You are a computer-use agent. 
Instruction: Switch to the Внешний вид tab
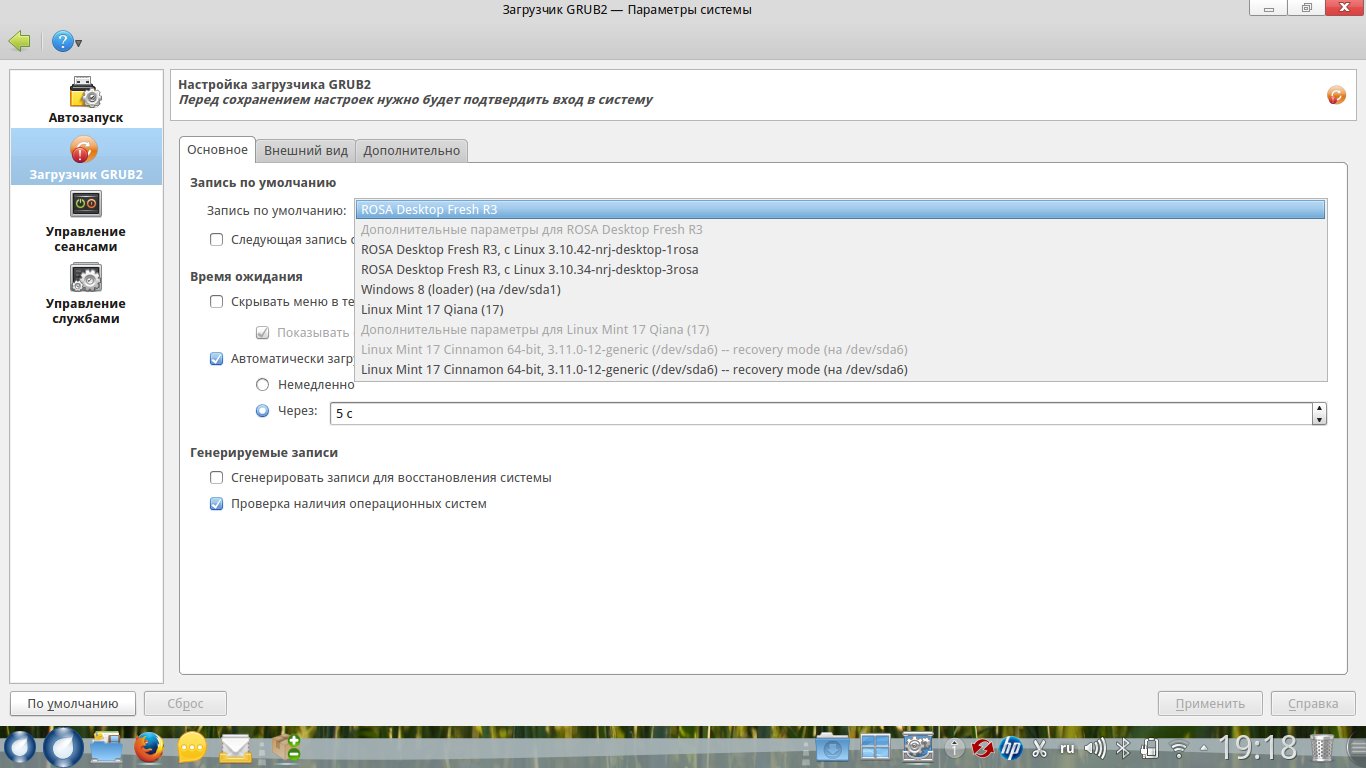(306, 151)
